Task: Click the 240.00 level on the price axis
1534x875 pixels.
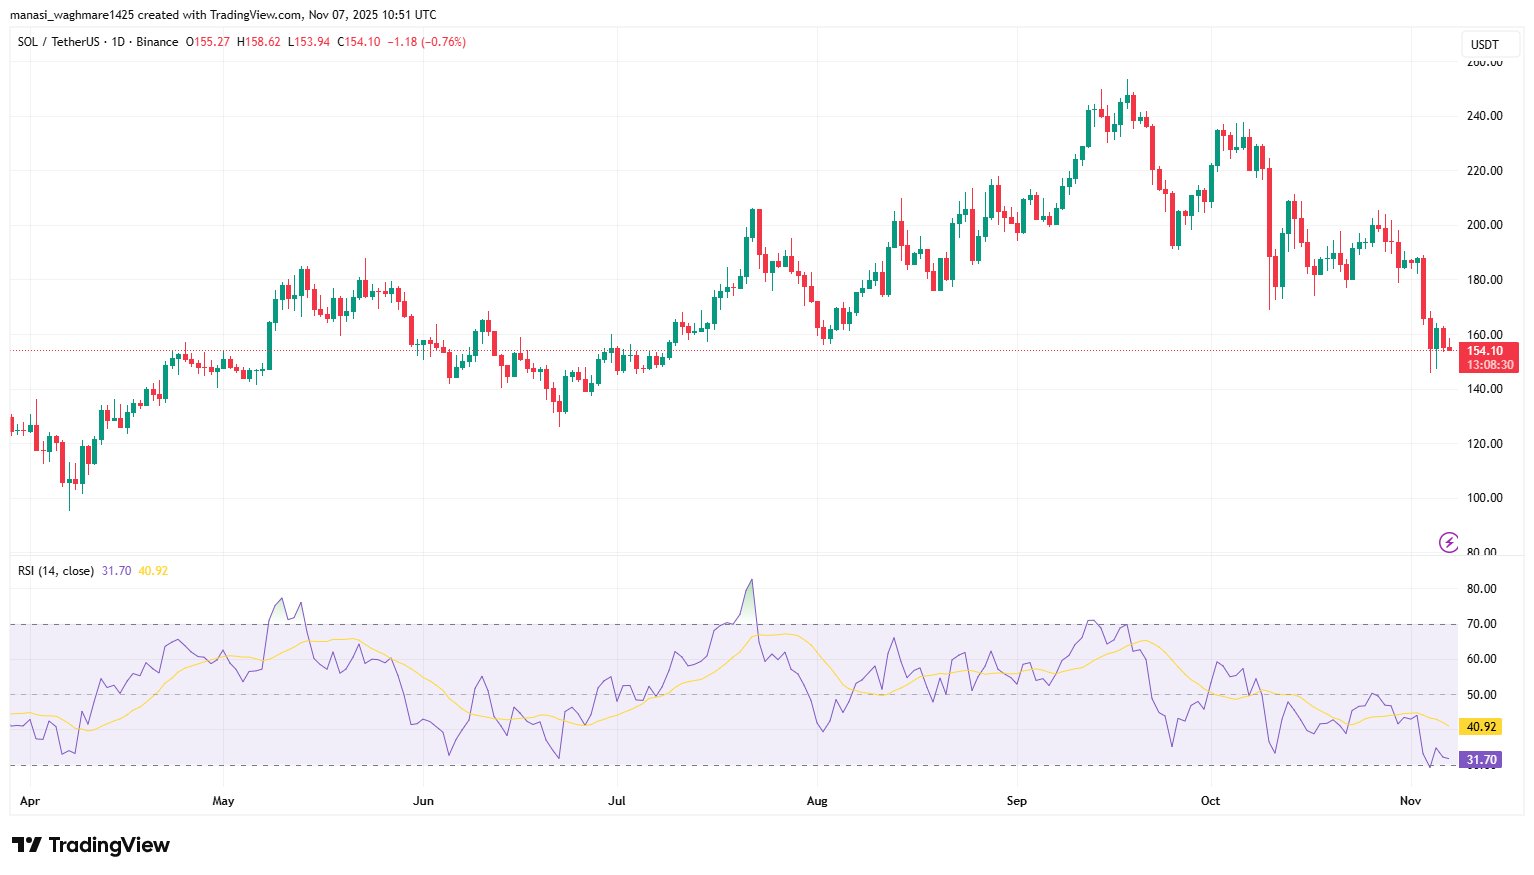Action: coord(1484,116)
